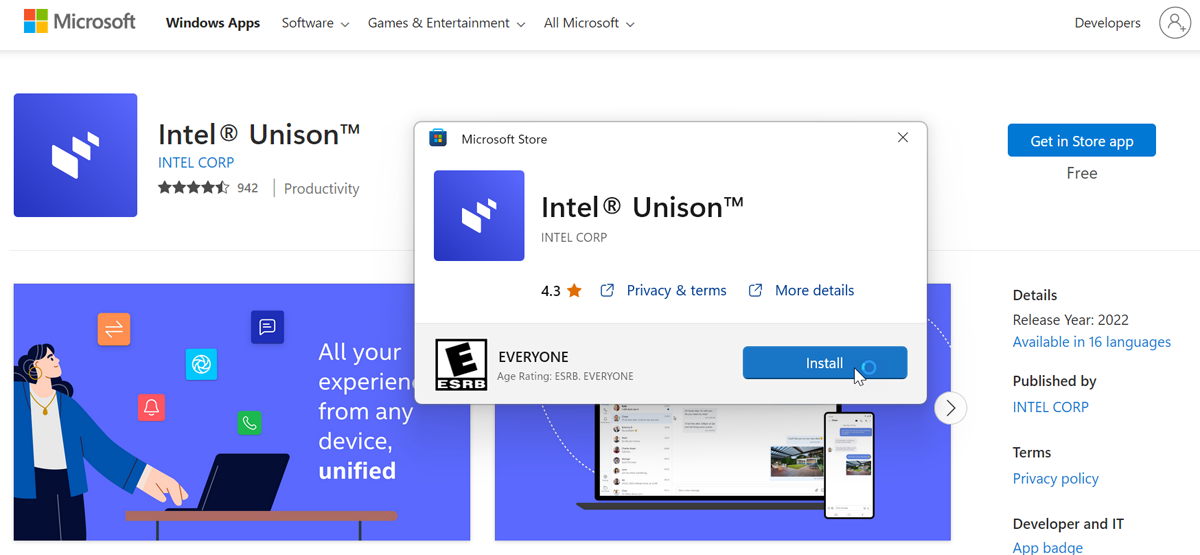This screenshot has height=555, width=1200.
Task: Click the external link icon beside More details
Action: click(756, 291)
